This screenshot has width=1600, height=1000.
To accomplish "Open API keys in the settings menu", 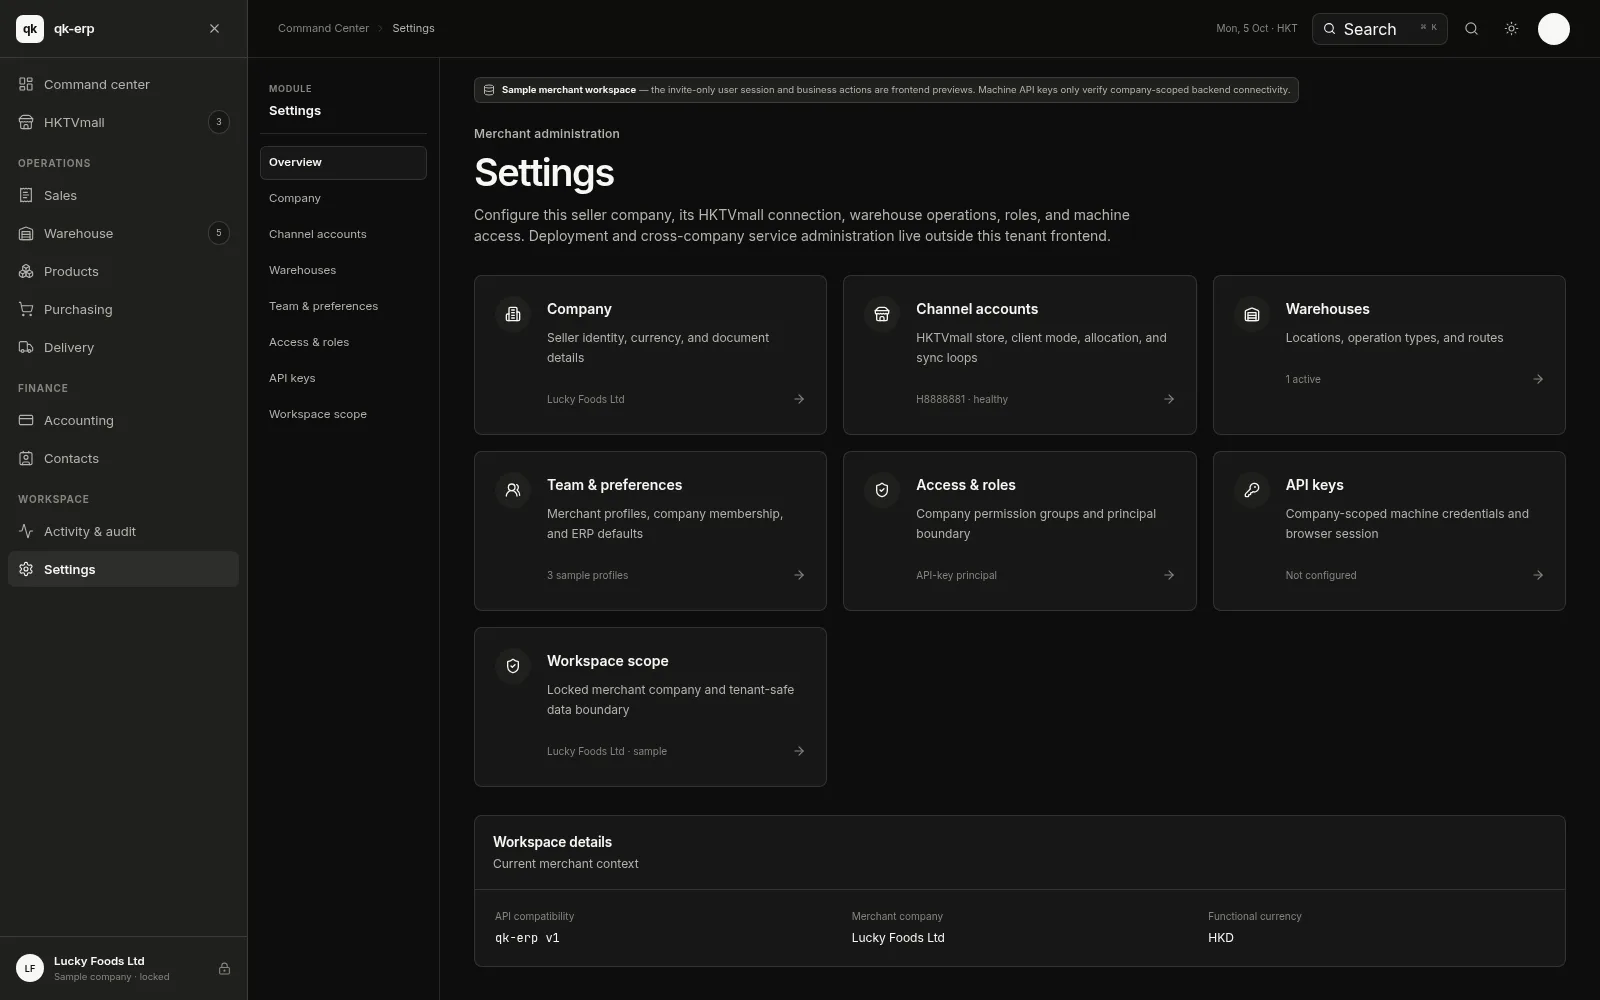I will (343, 378).
